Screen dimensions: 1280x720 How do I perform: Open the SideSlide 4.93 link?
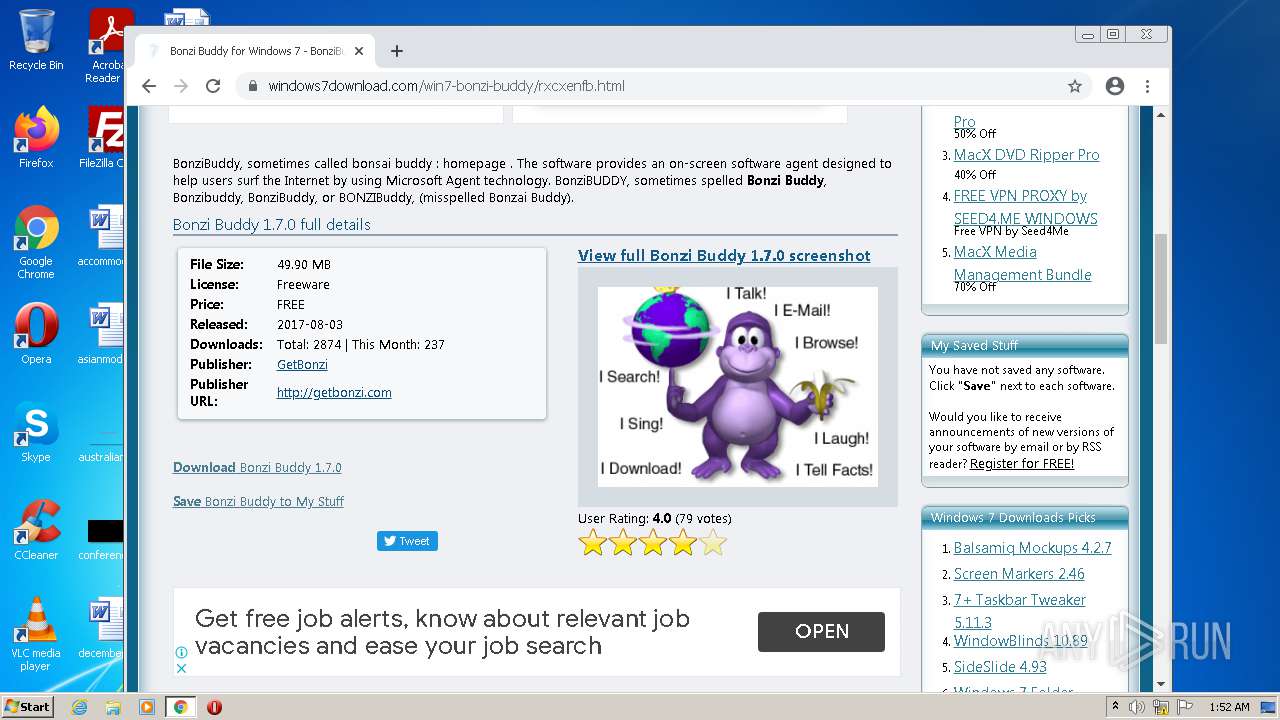click(x=1000, y=667)
